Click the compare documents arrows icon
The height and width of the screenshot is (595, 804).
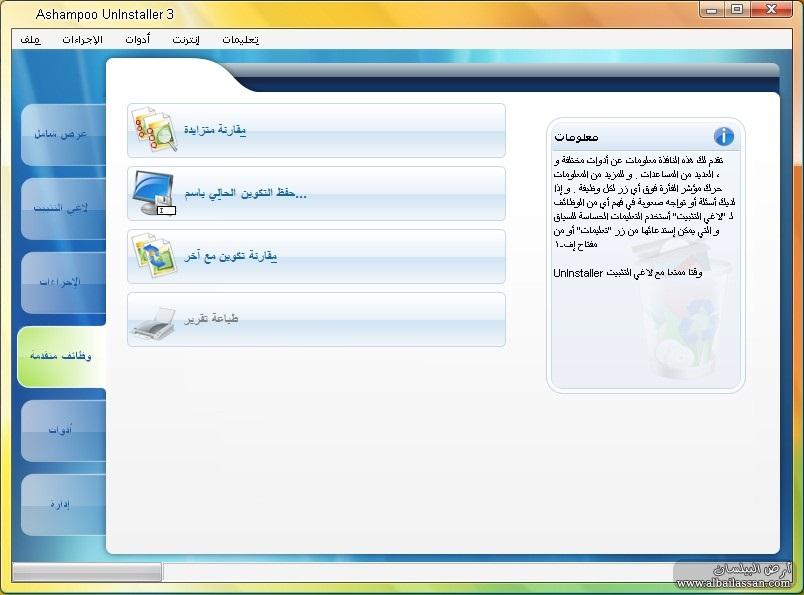(154, 255)
